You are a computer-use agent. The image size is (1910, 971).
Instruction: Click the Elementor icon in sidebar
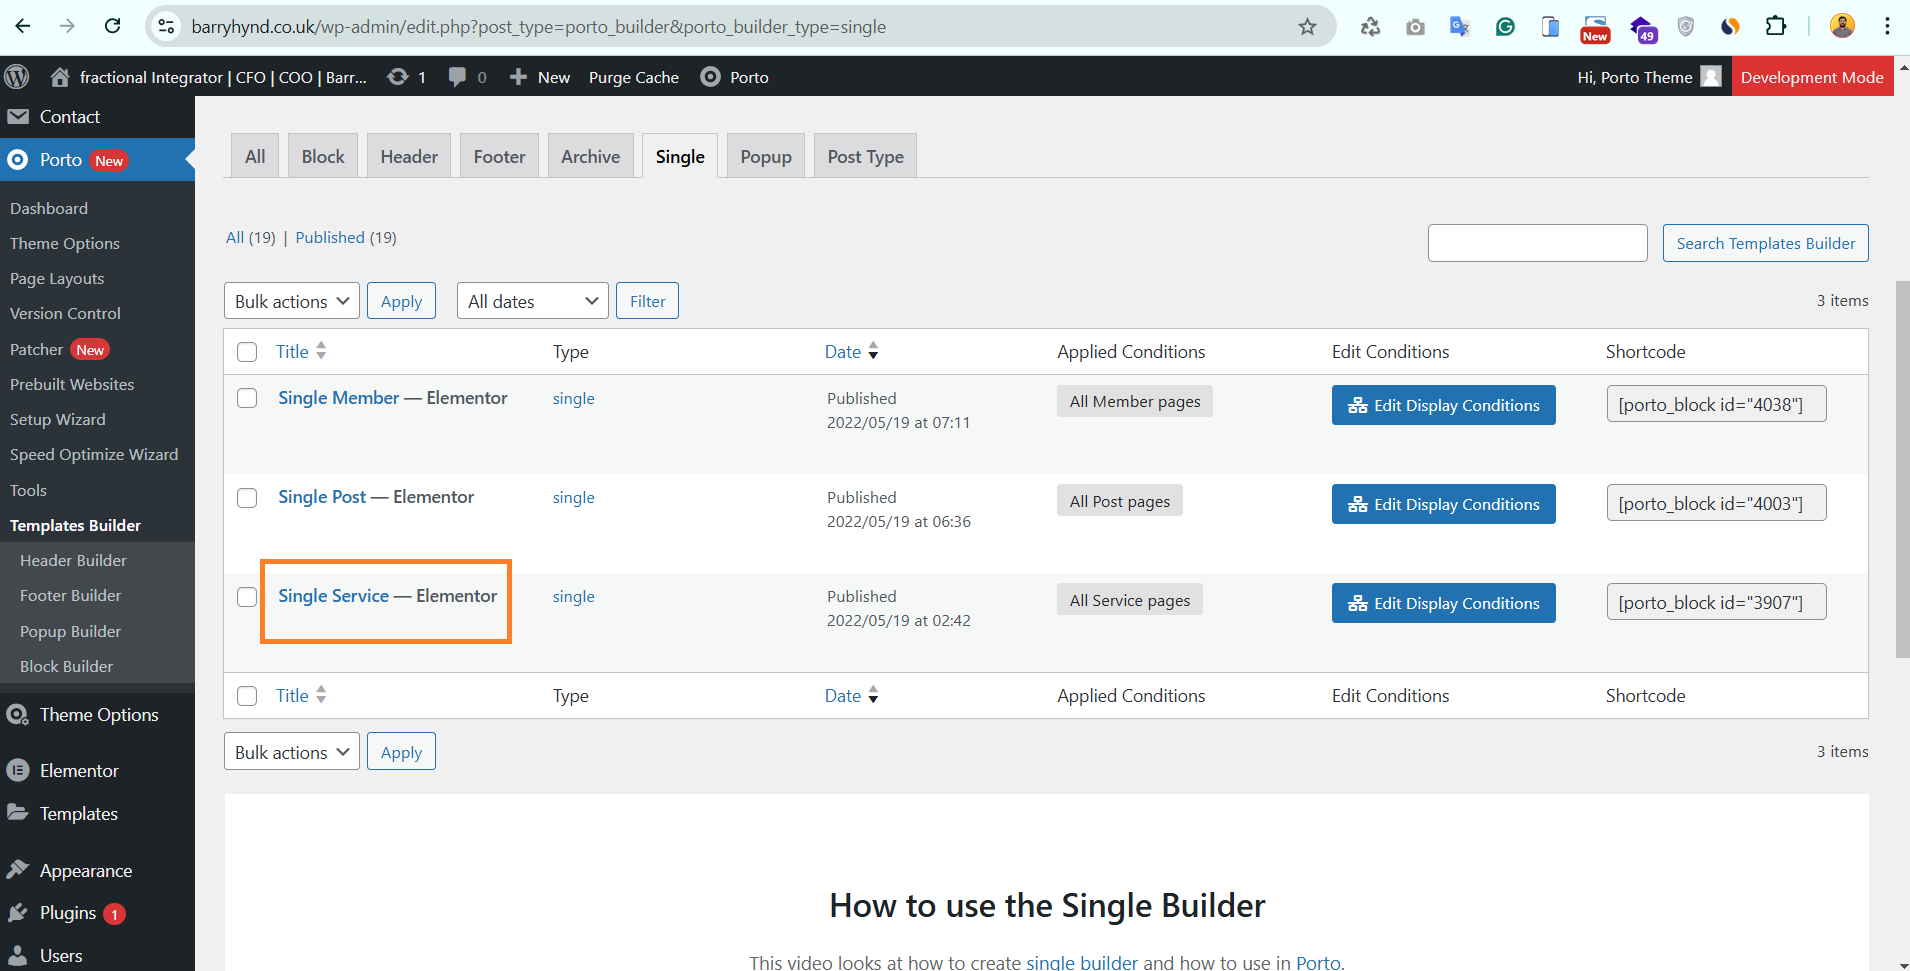17,770
